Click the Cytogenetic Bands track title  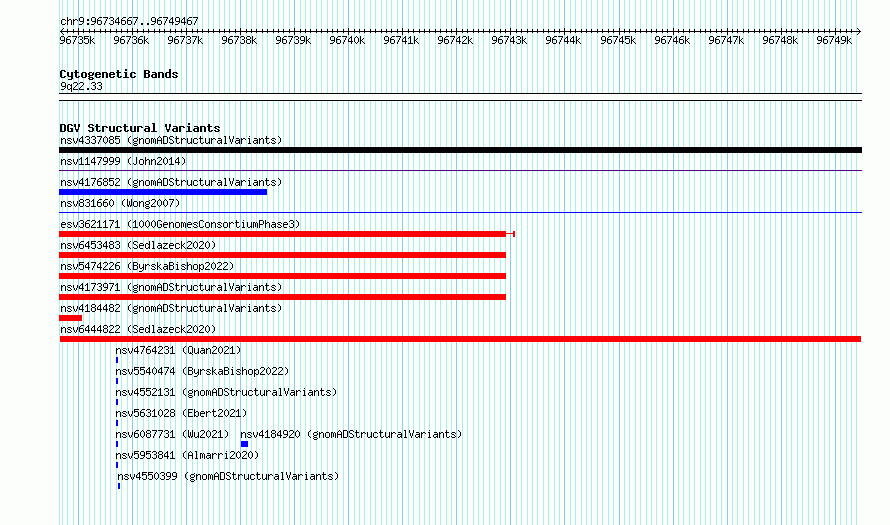coord(119,74)
